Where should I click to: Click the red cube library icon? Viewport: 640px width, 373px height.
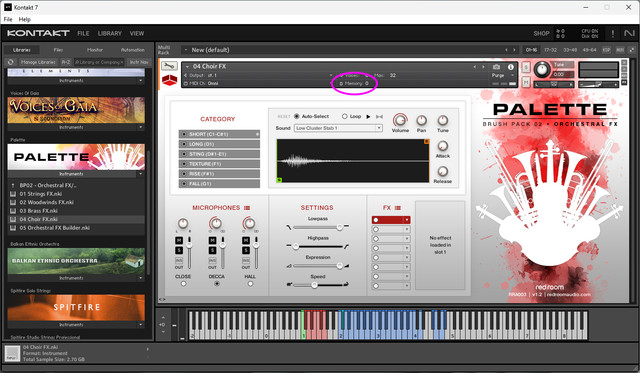tap(169, 80)
